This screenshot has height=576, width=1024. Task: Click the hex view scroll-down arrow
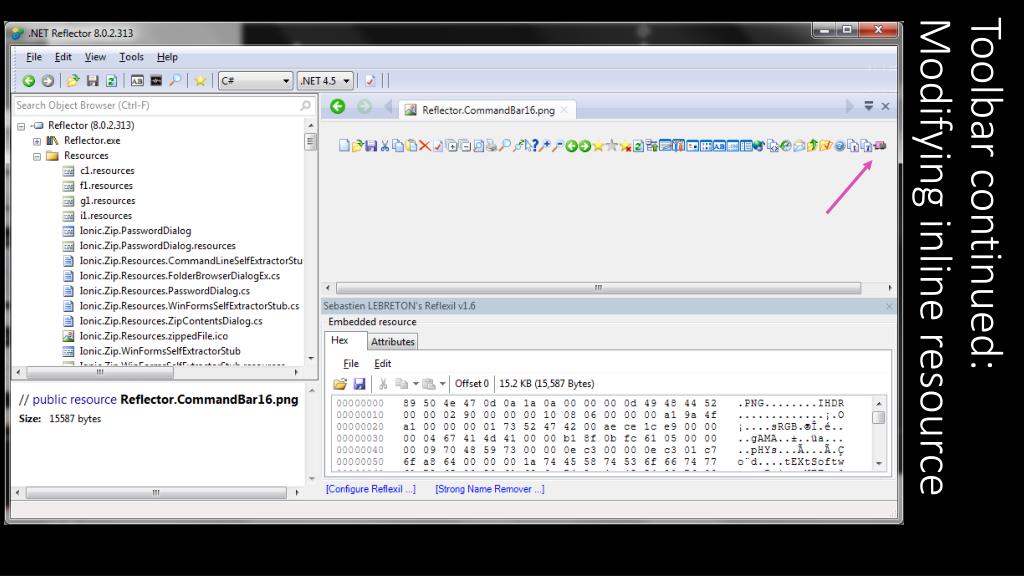pyautogui.click(x=879, y=463)
